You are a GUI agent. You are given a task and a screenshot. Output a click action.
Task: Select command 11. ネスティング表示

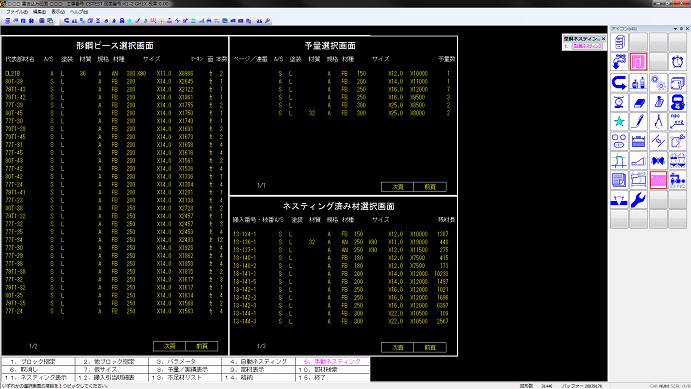[x=38, y=378]
